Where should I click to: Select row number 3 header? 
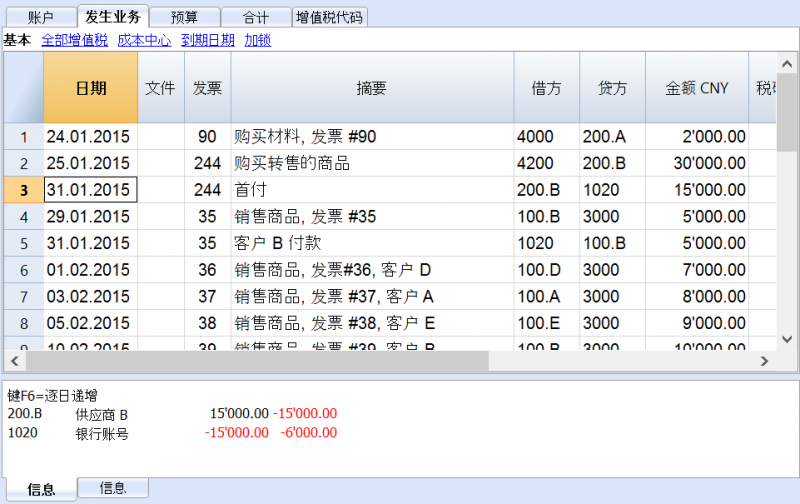24,190
